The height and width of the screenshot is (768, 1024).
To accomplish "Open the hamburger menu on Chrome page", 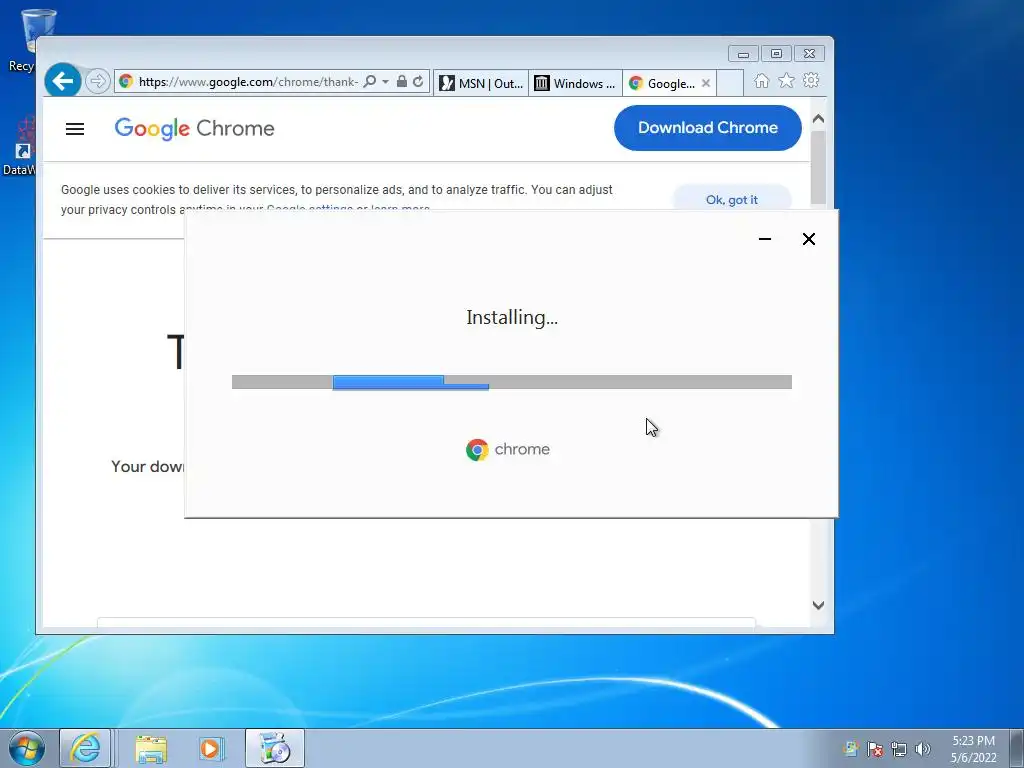I will tap(75, 129).
